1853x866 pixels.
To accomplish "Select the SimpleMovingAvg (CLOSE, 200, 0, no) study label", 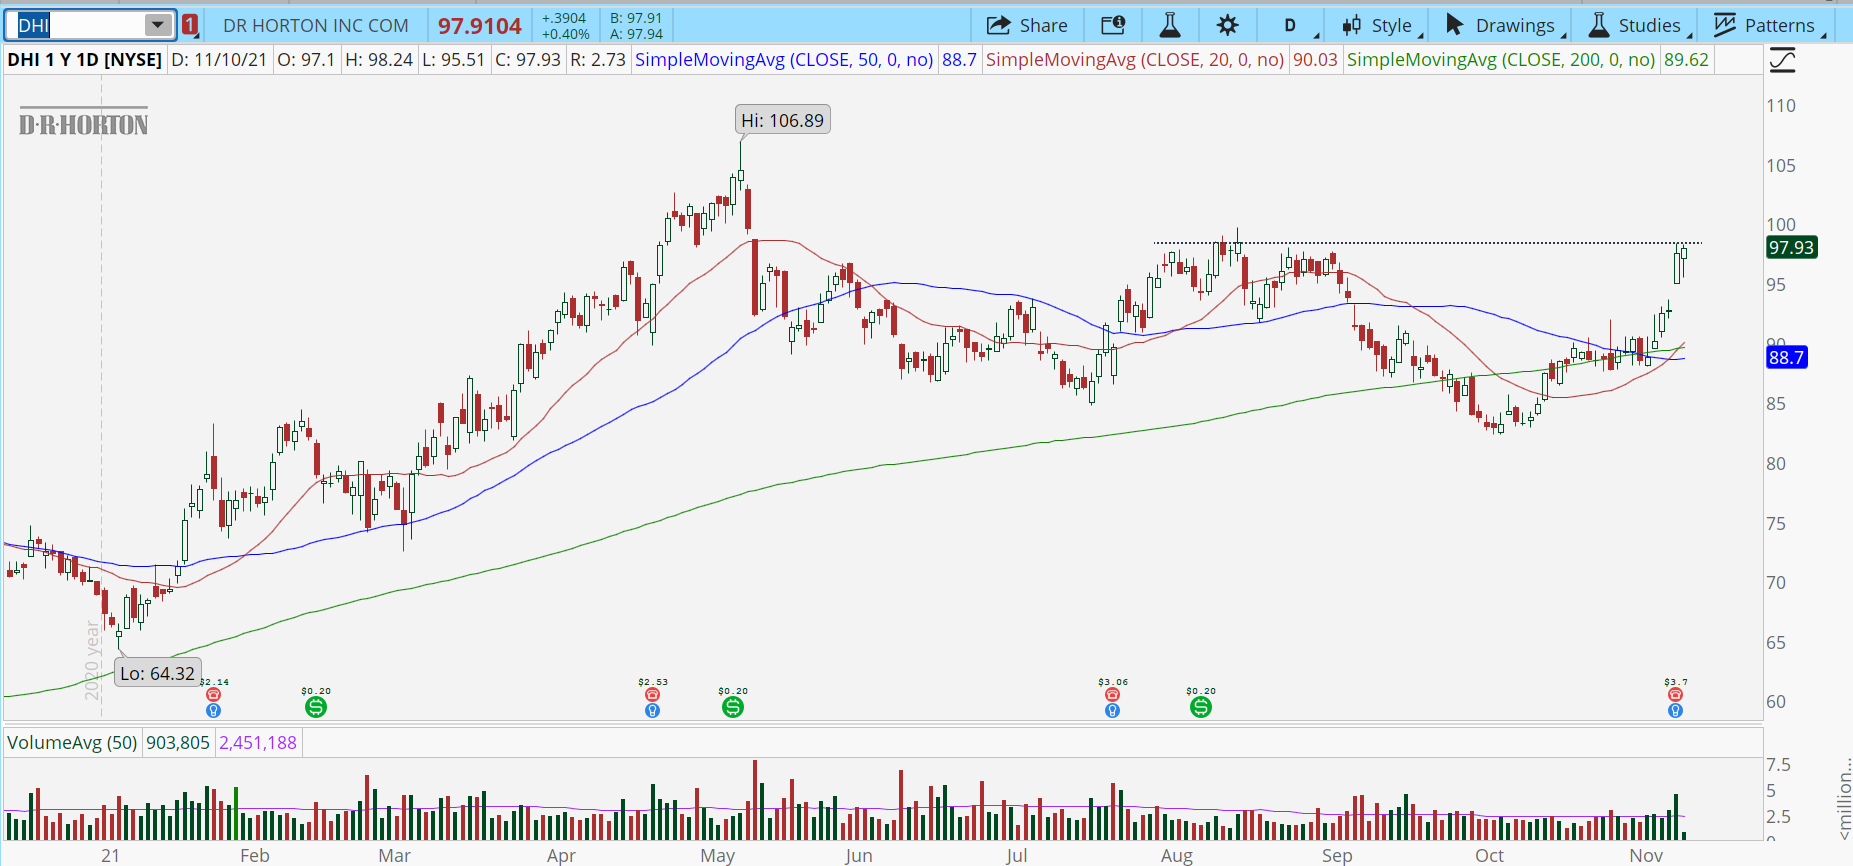I will pyautogui.click(x=1501, y=60).
